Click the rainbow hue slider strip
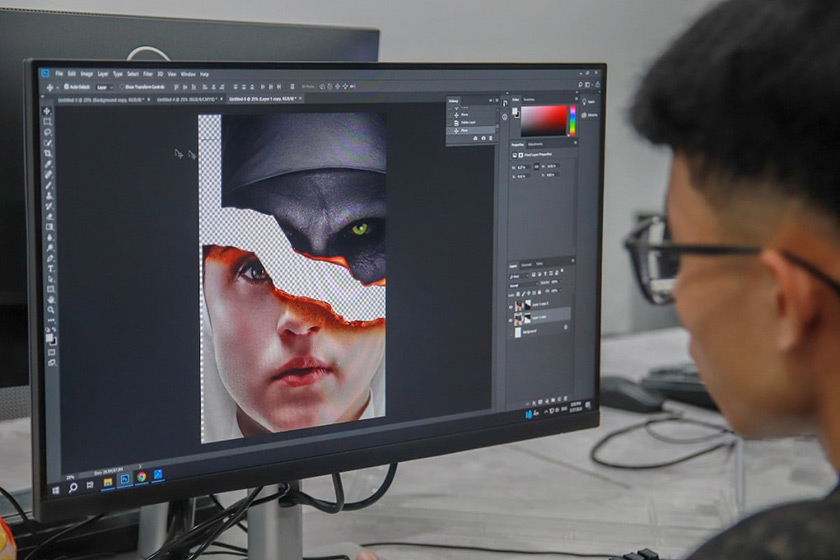The image size is (840, 560). tap(572, 121)
